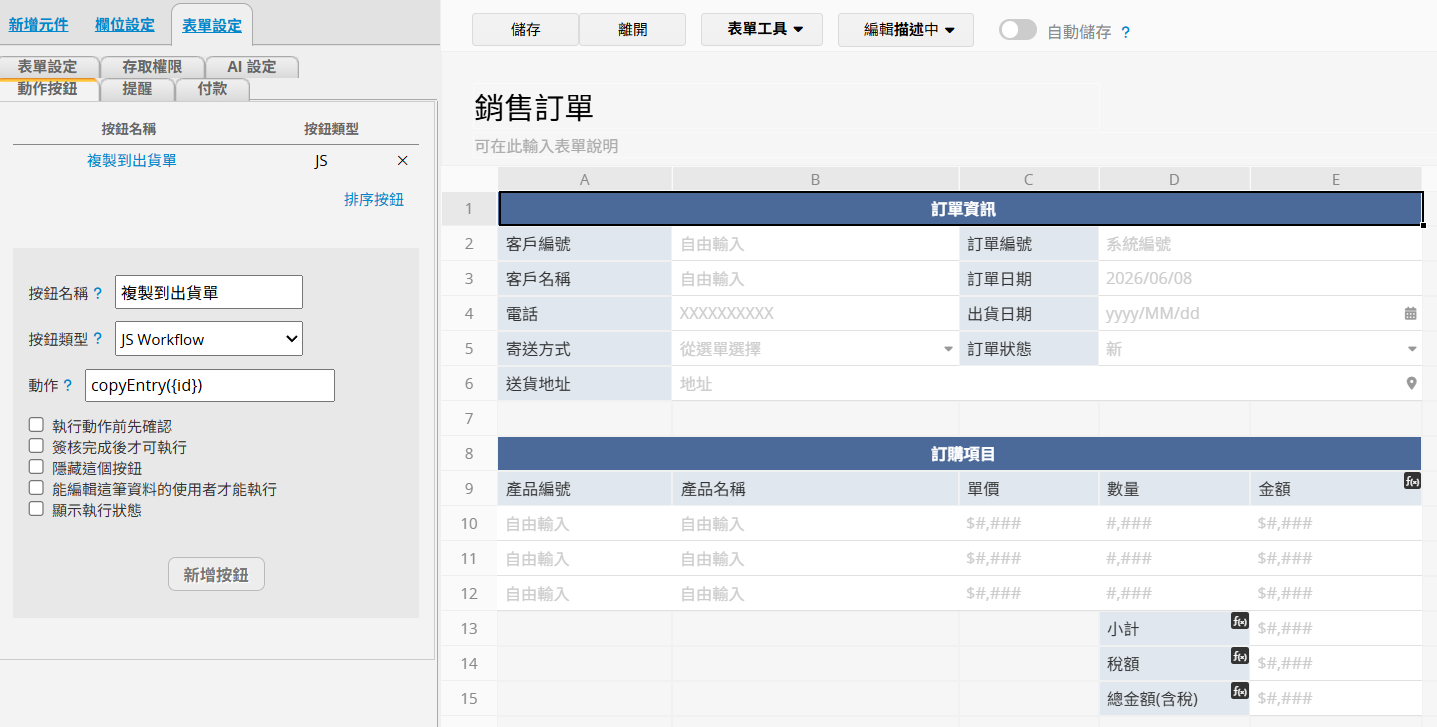Select row header 7

pyautogui.click(x=469, y=418)
